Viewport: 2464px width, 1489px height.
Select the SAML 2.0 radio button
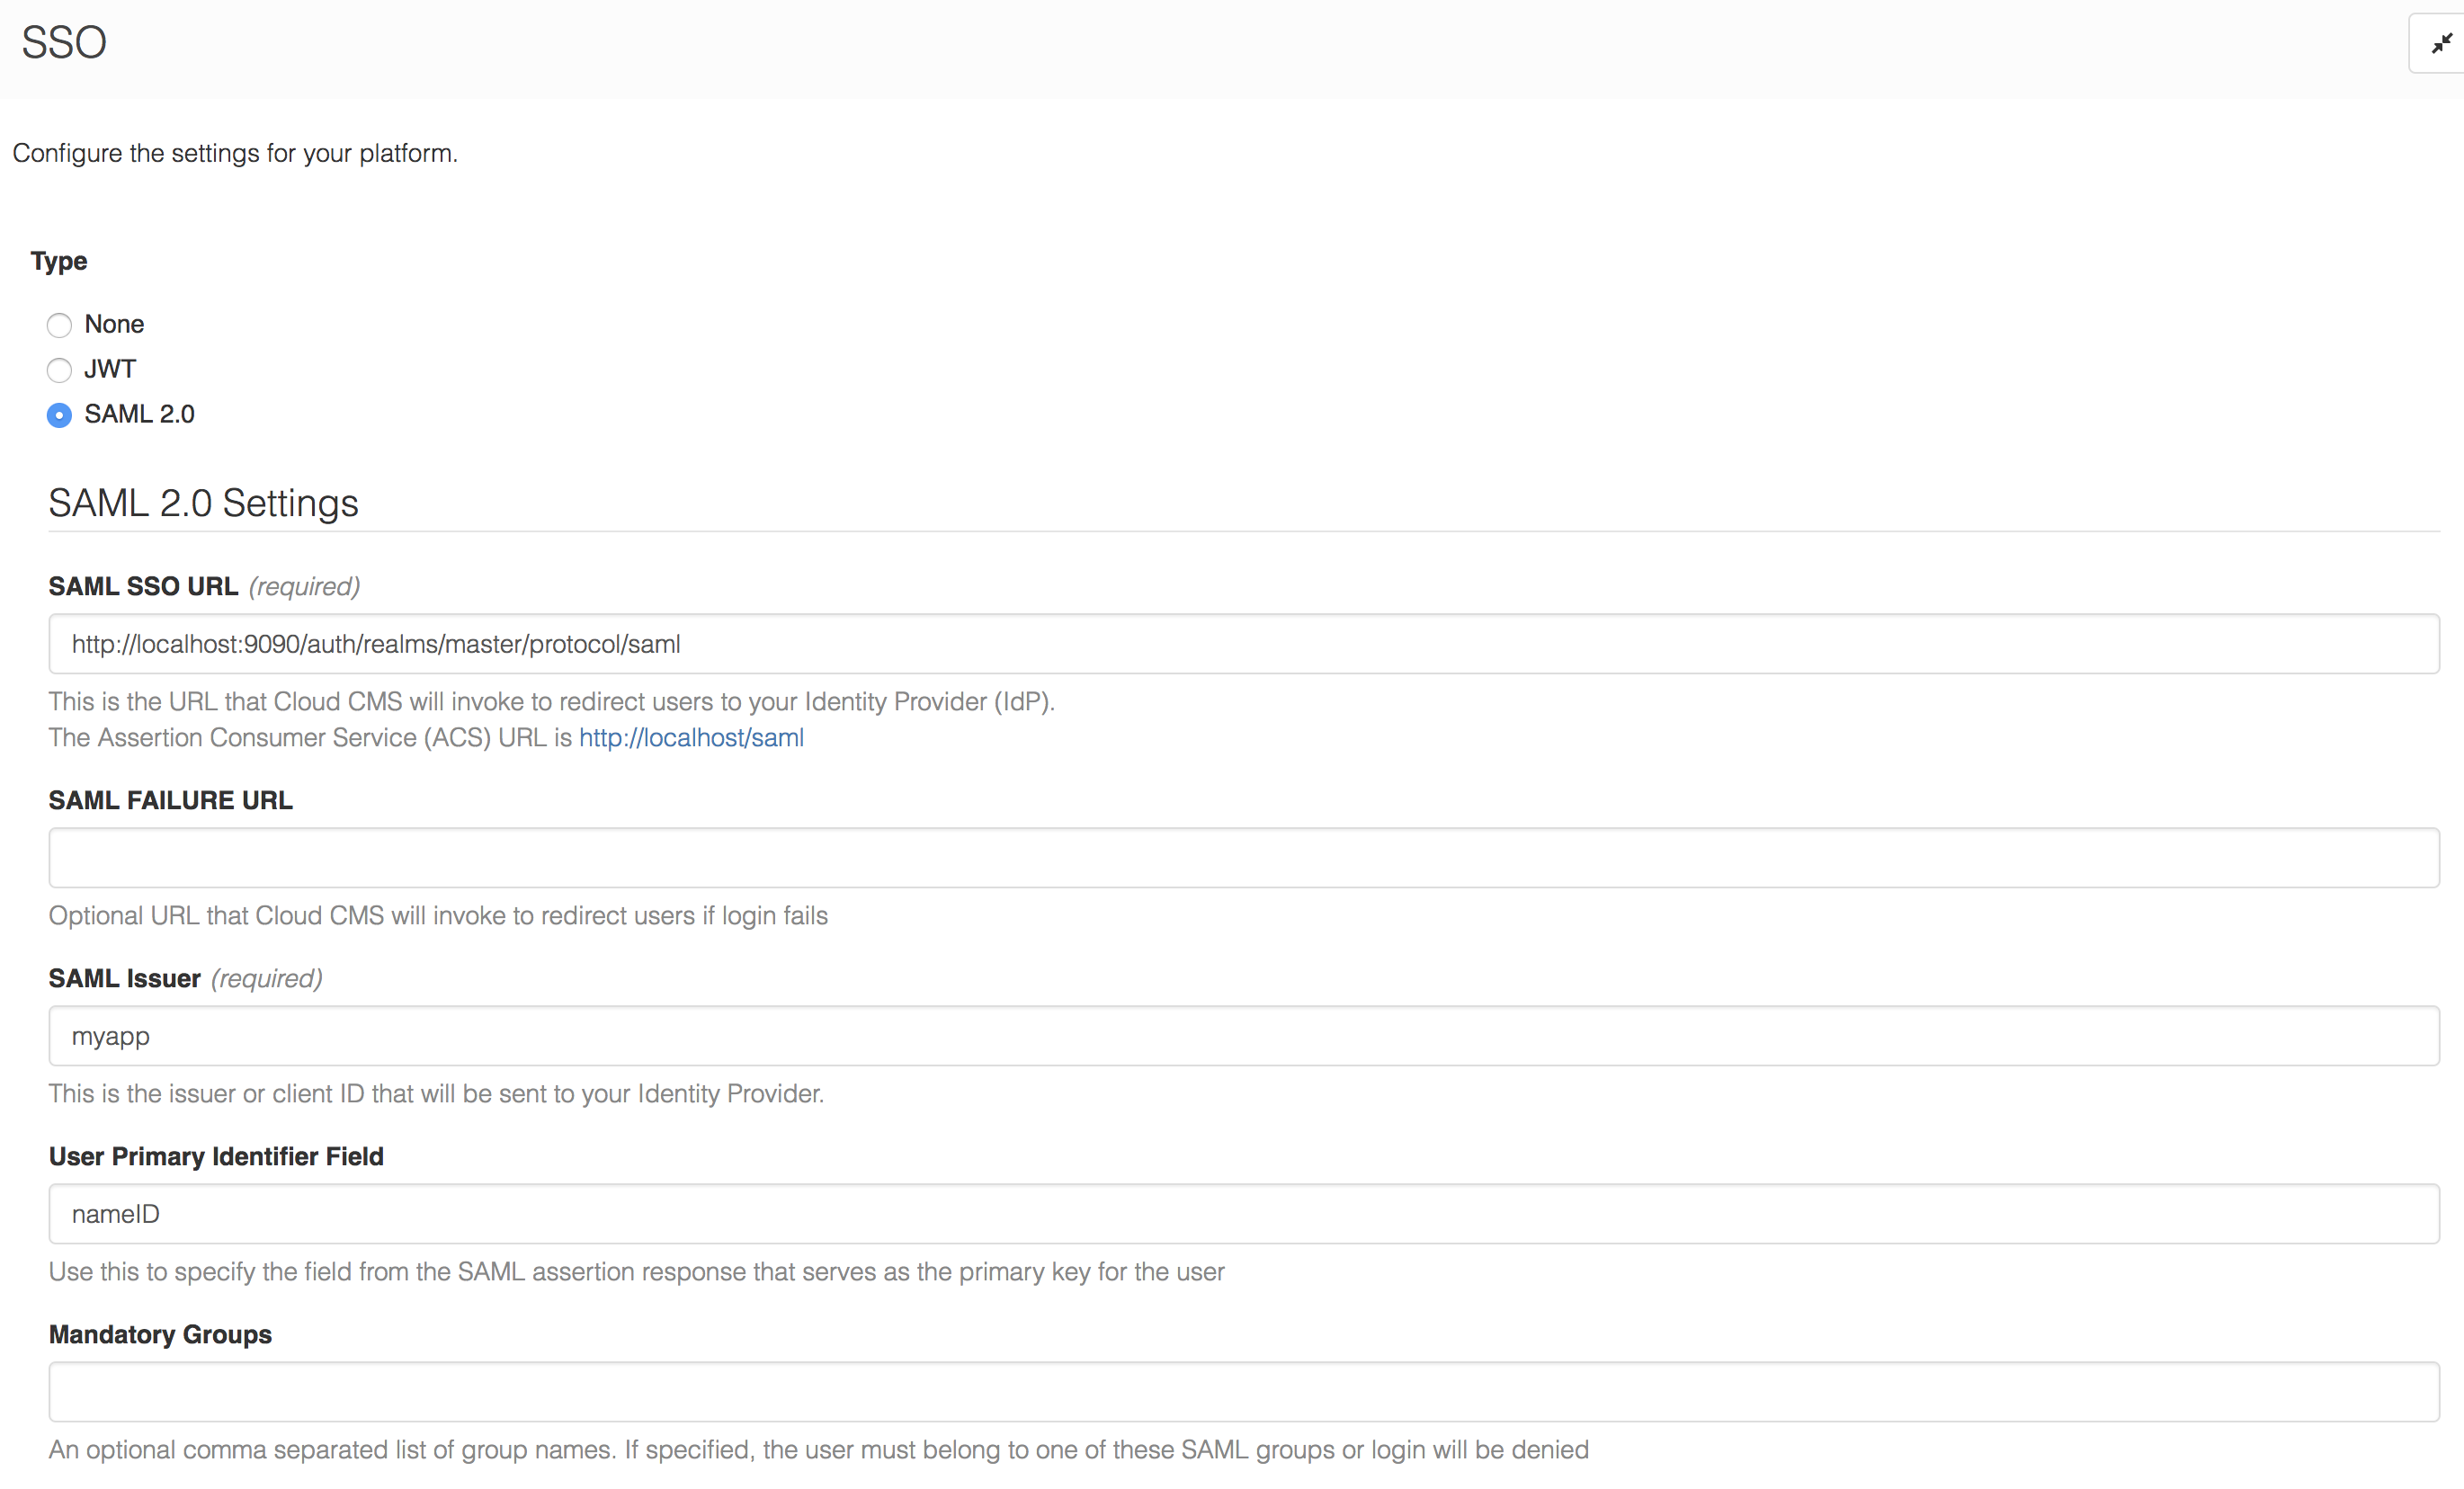59,415
